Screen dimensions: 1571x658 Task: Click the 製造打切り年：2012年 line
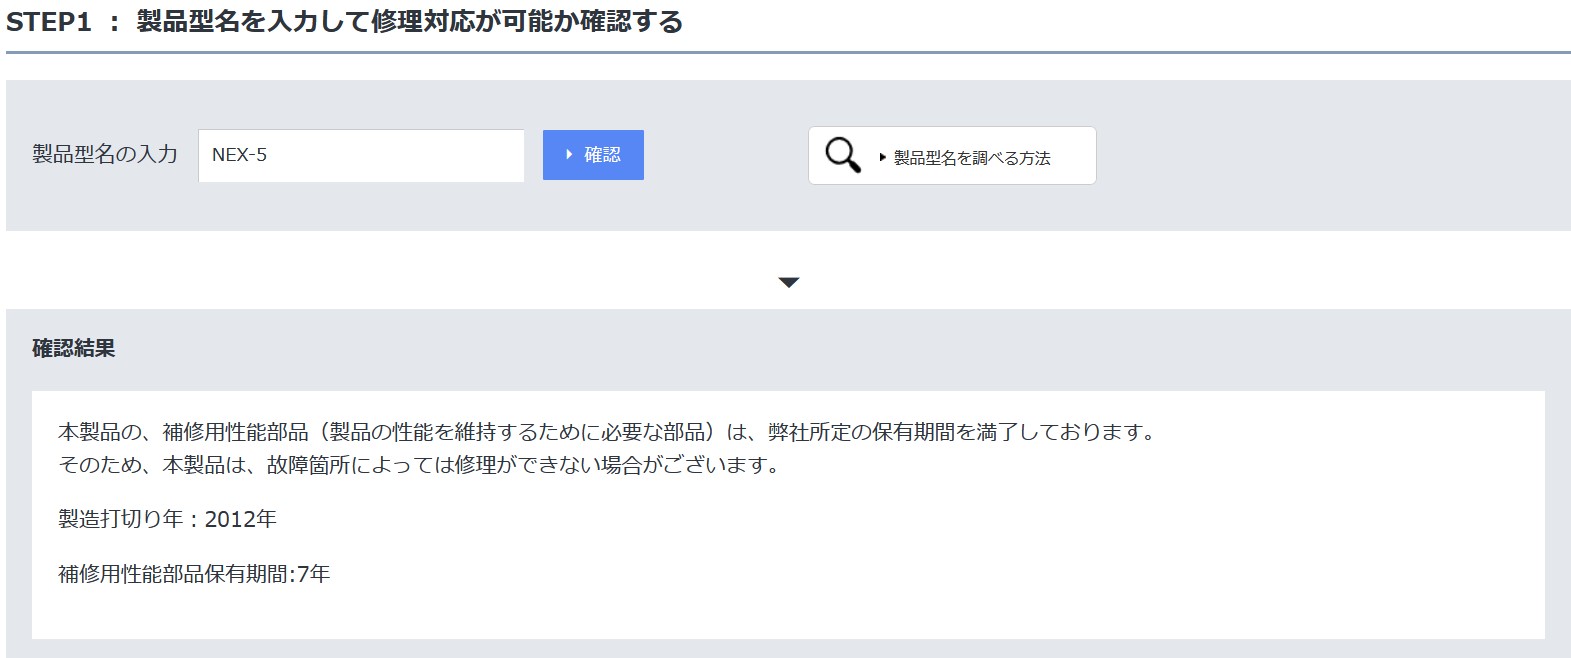coord(167,519)
